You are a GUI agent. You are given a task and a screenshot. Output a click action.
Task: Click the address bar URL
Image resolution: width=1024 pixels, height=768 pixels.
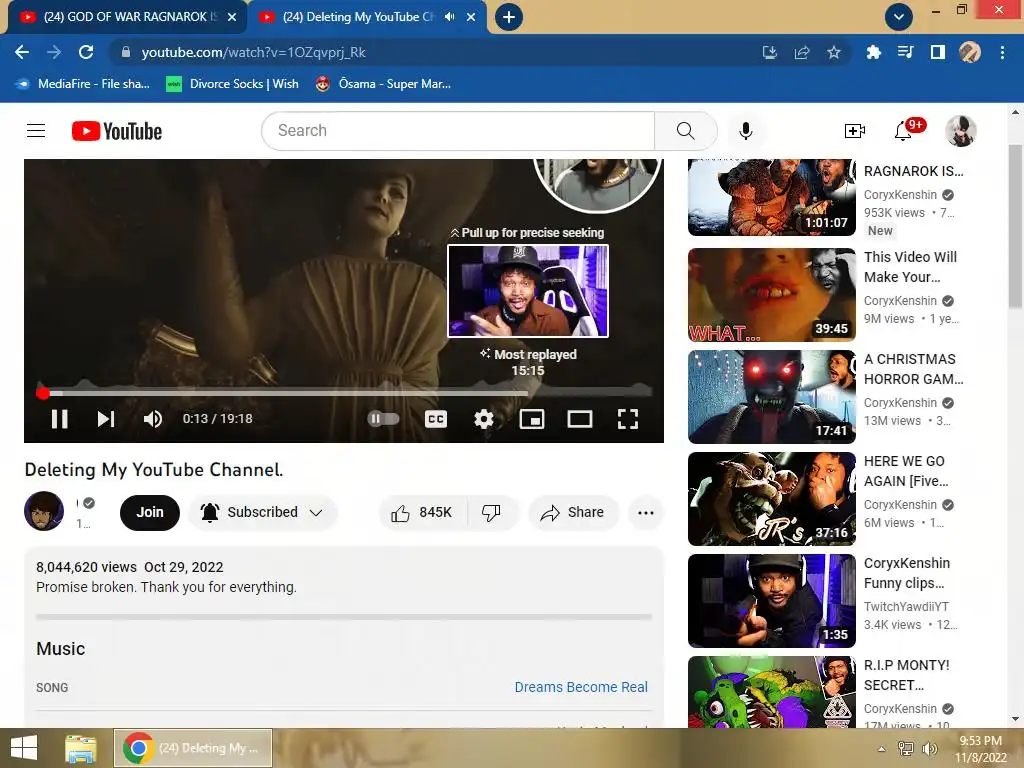click(253, 52)
